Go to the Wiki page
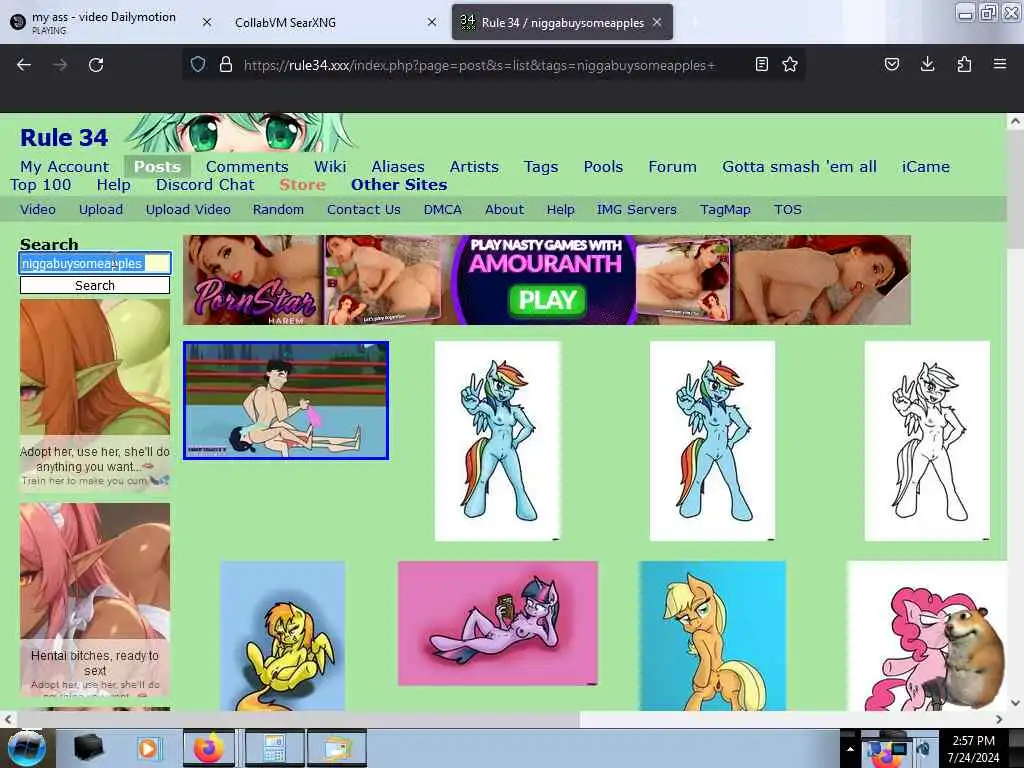 point(330,167)
